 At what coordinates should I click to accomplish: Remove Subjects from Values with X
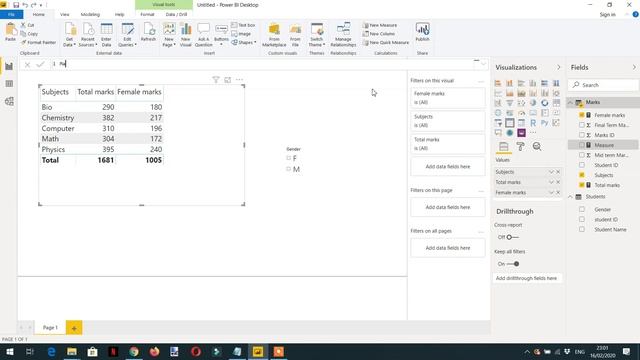click(558, 172)
